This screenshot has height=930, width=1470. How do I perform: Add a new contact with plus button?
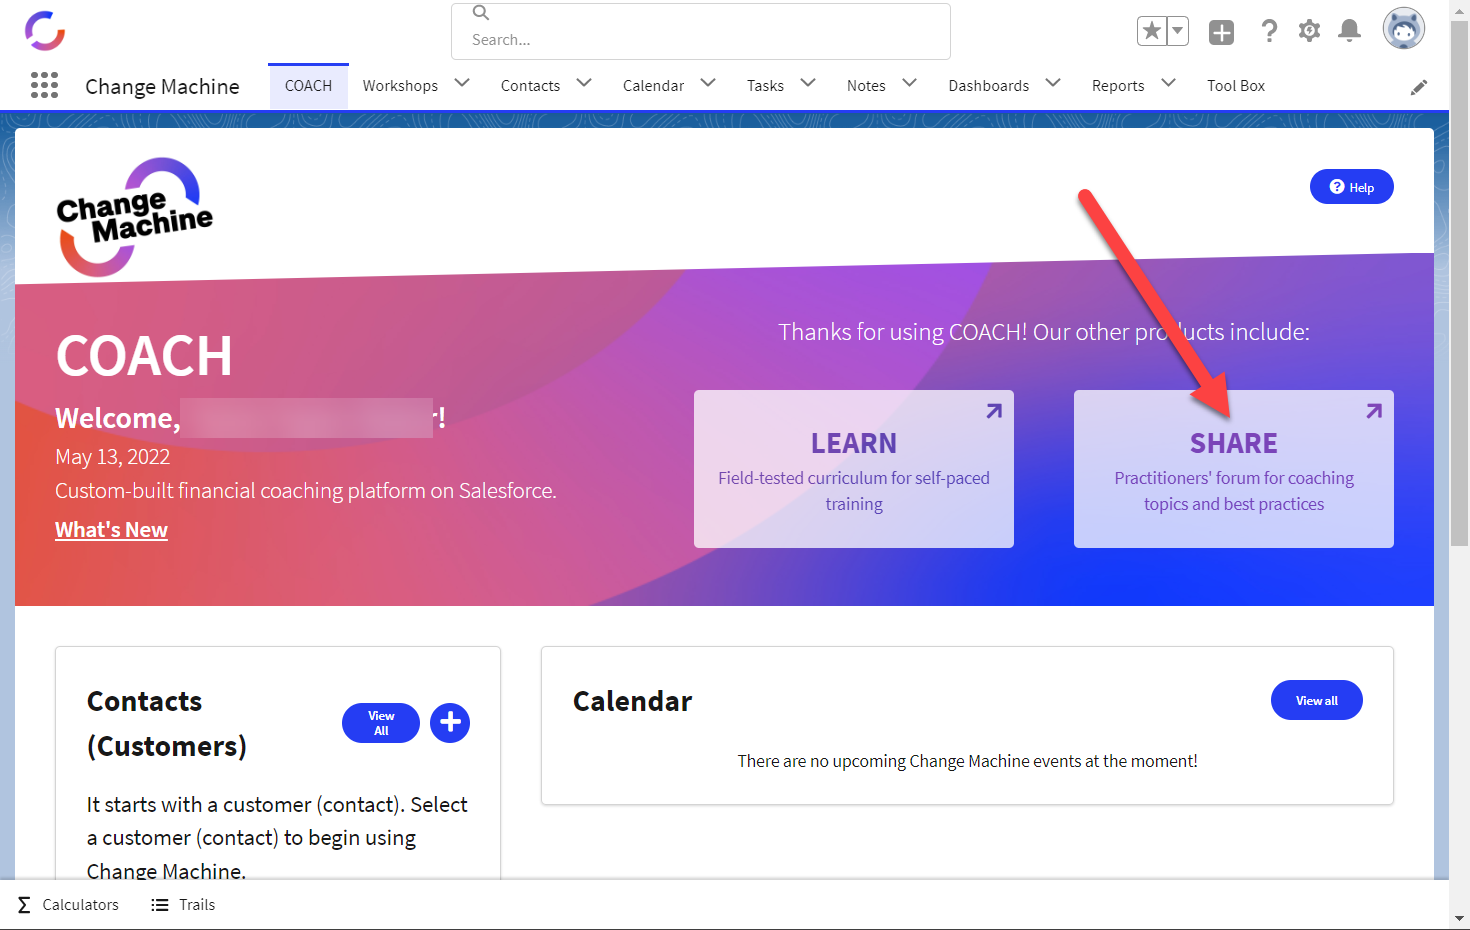[x=450, y=723]
